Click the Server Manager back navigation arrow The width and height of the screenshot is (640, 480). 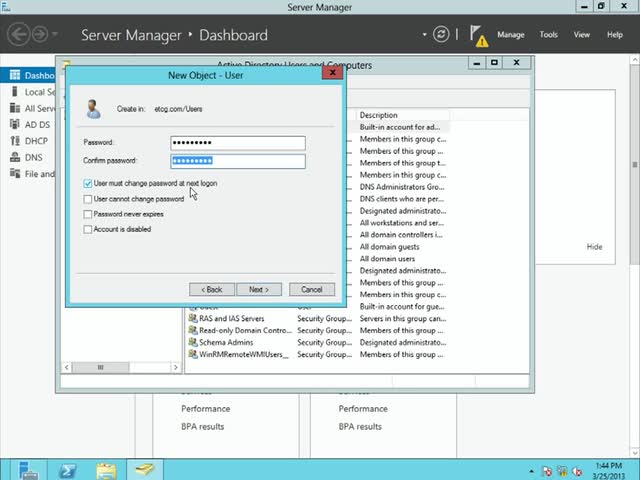[x=18, y=34]
